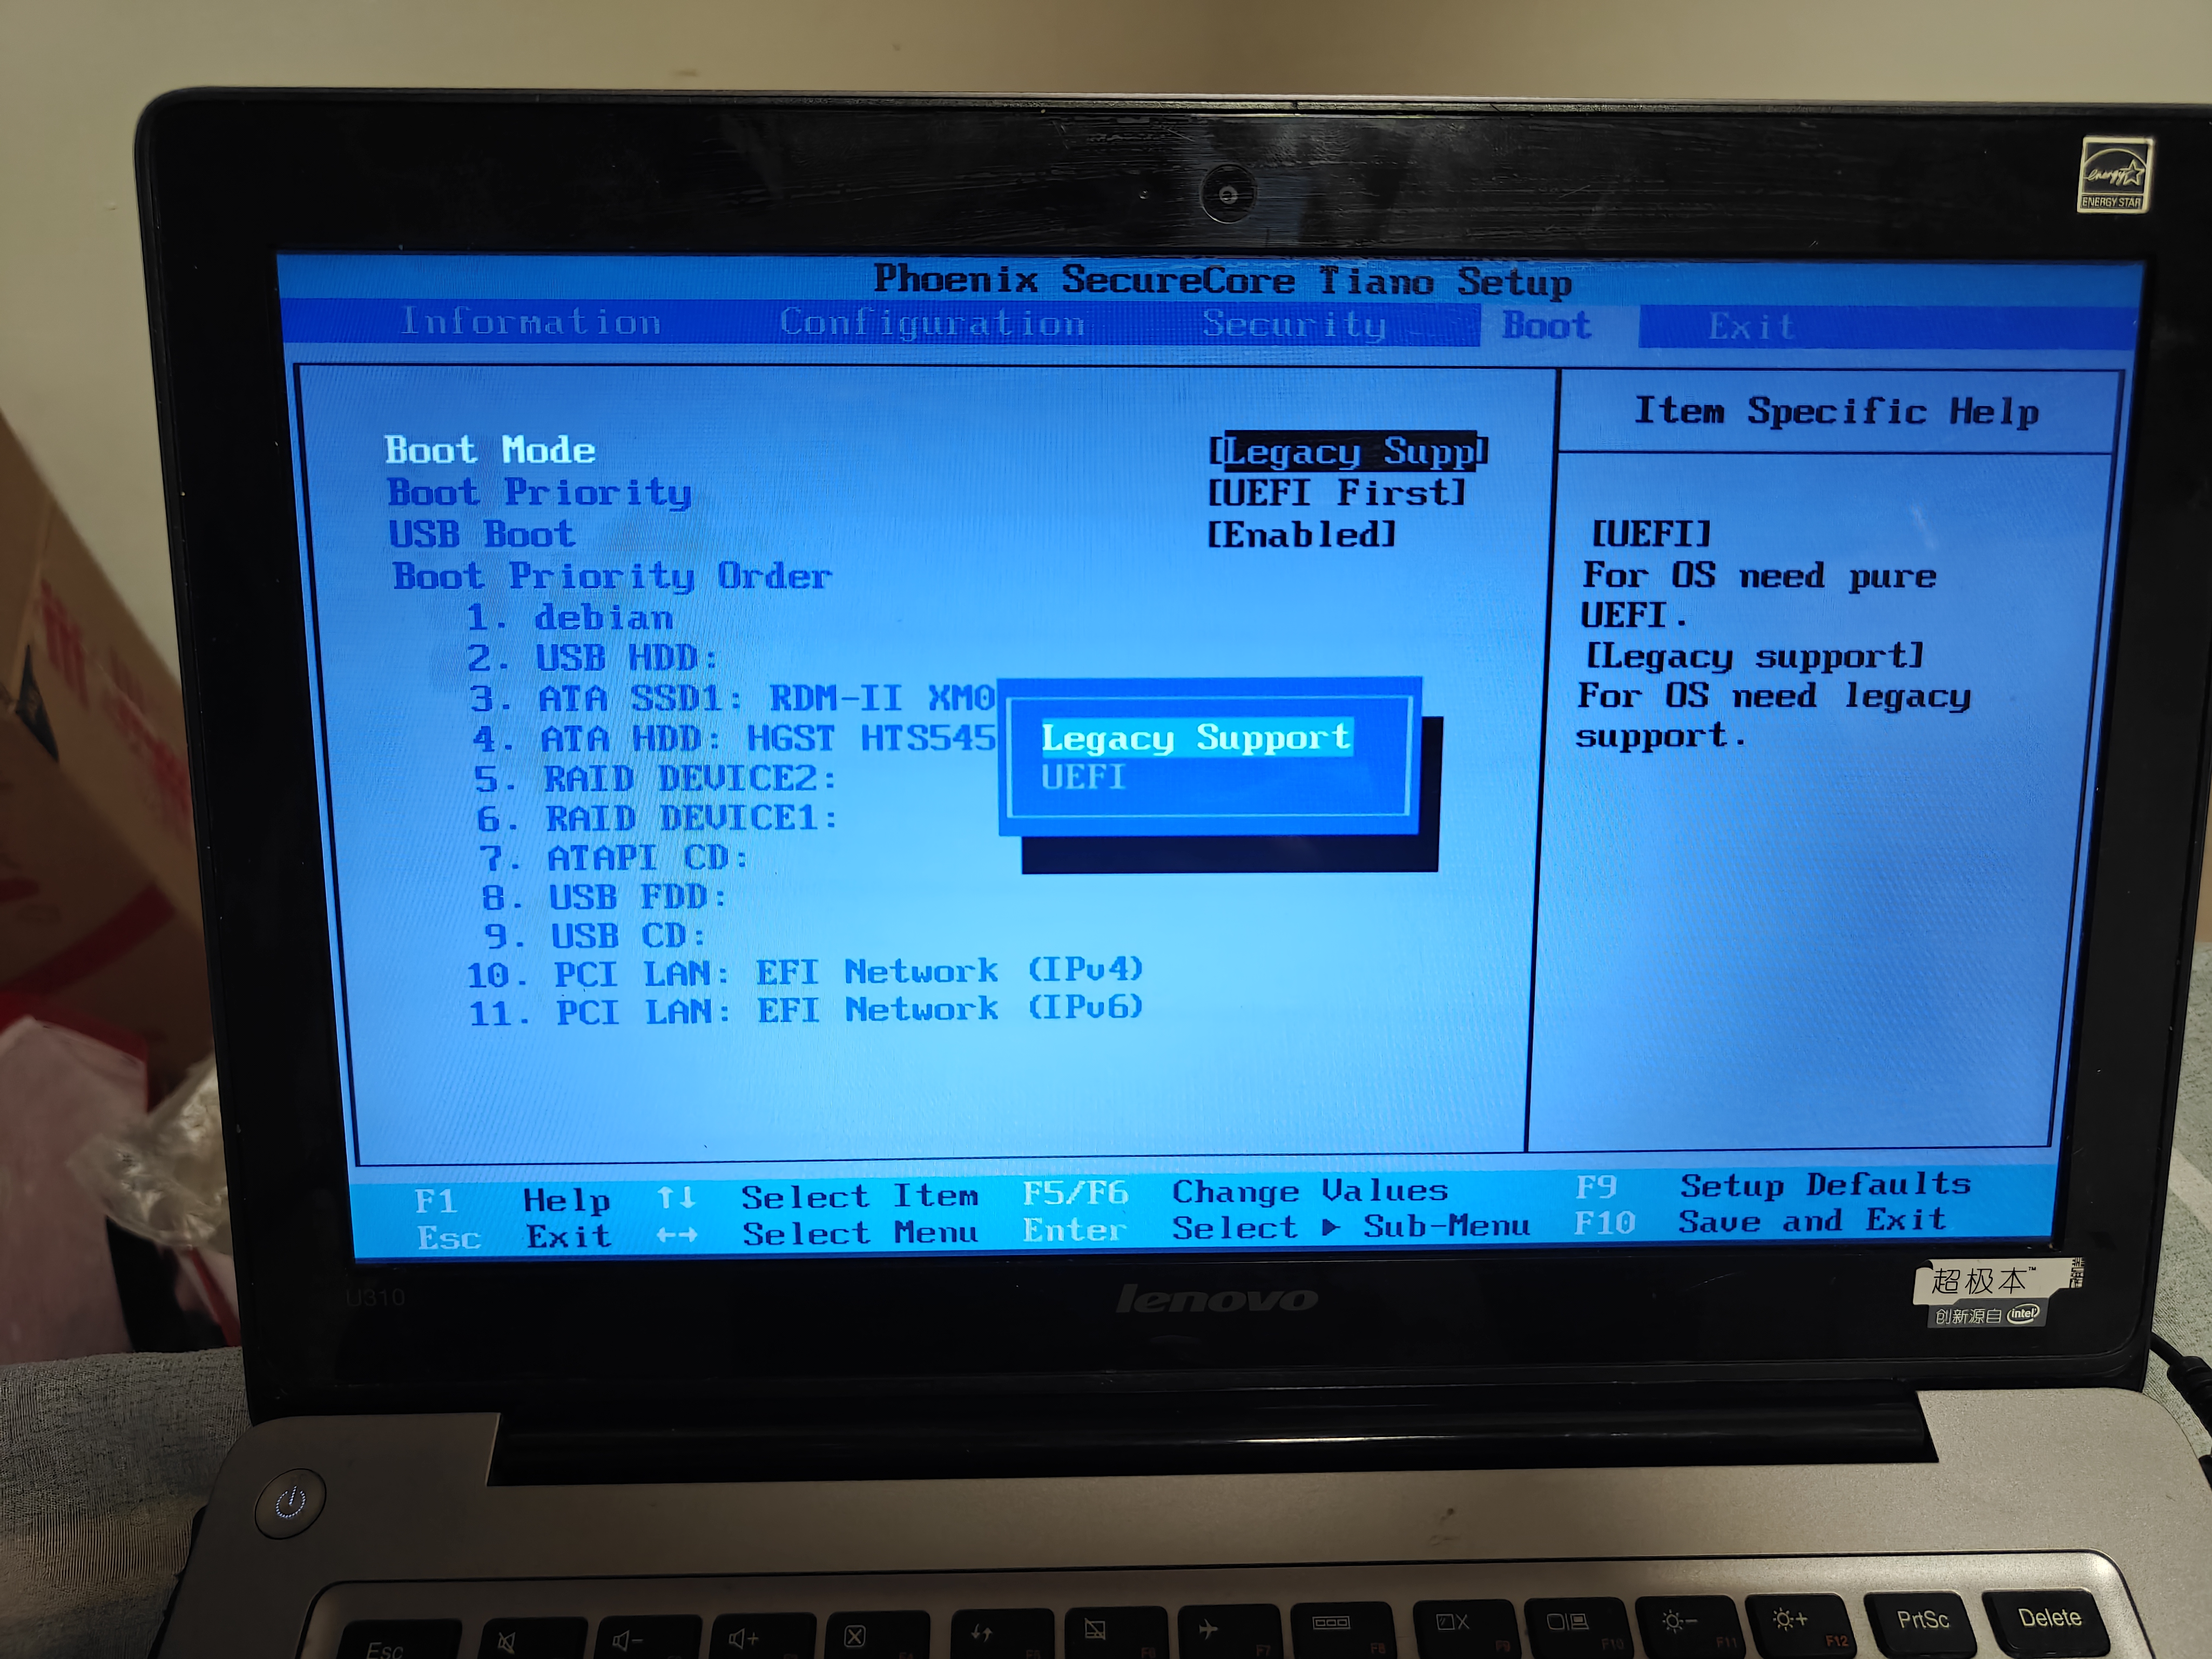Select the Boot Mode label

[490, 450]
